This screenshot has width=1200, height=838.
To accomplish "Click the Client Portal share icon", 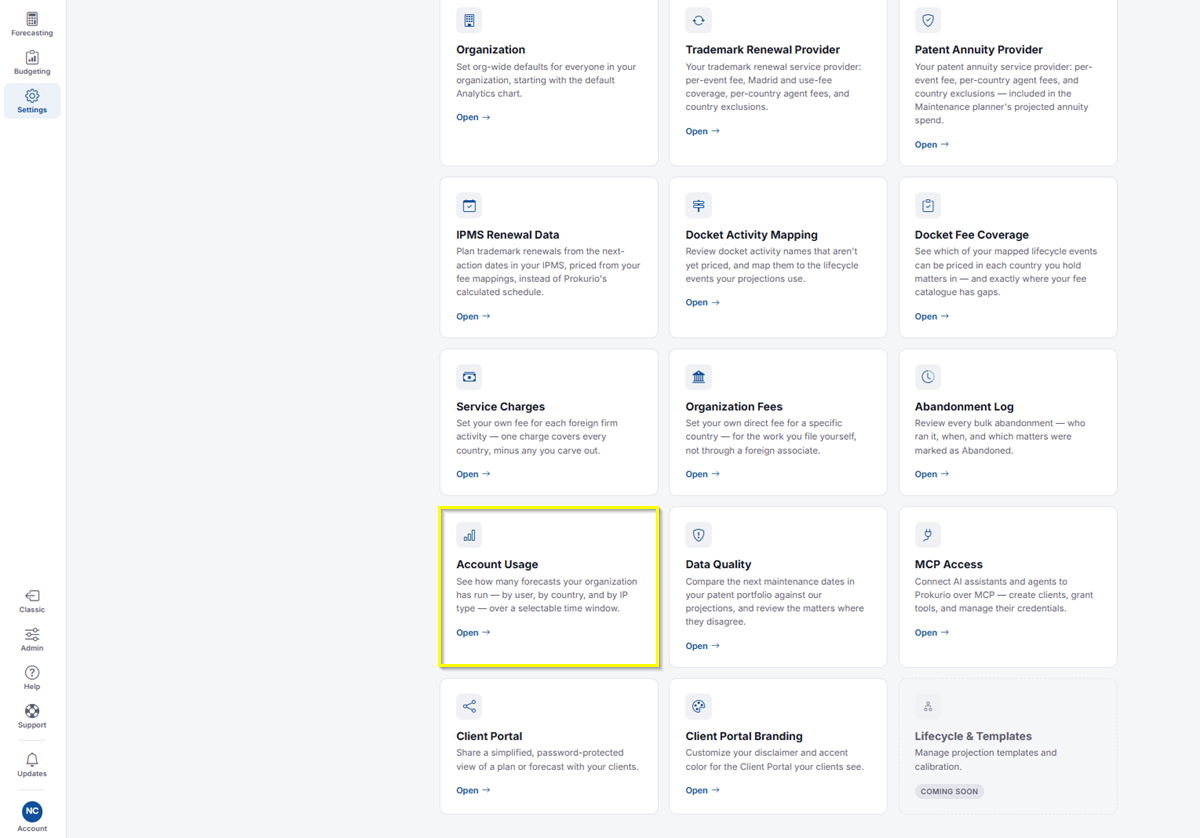I will point(469,707).
